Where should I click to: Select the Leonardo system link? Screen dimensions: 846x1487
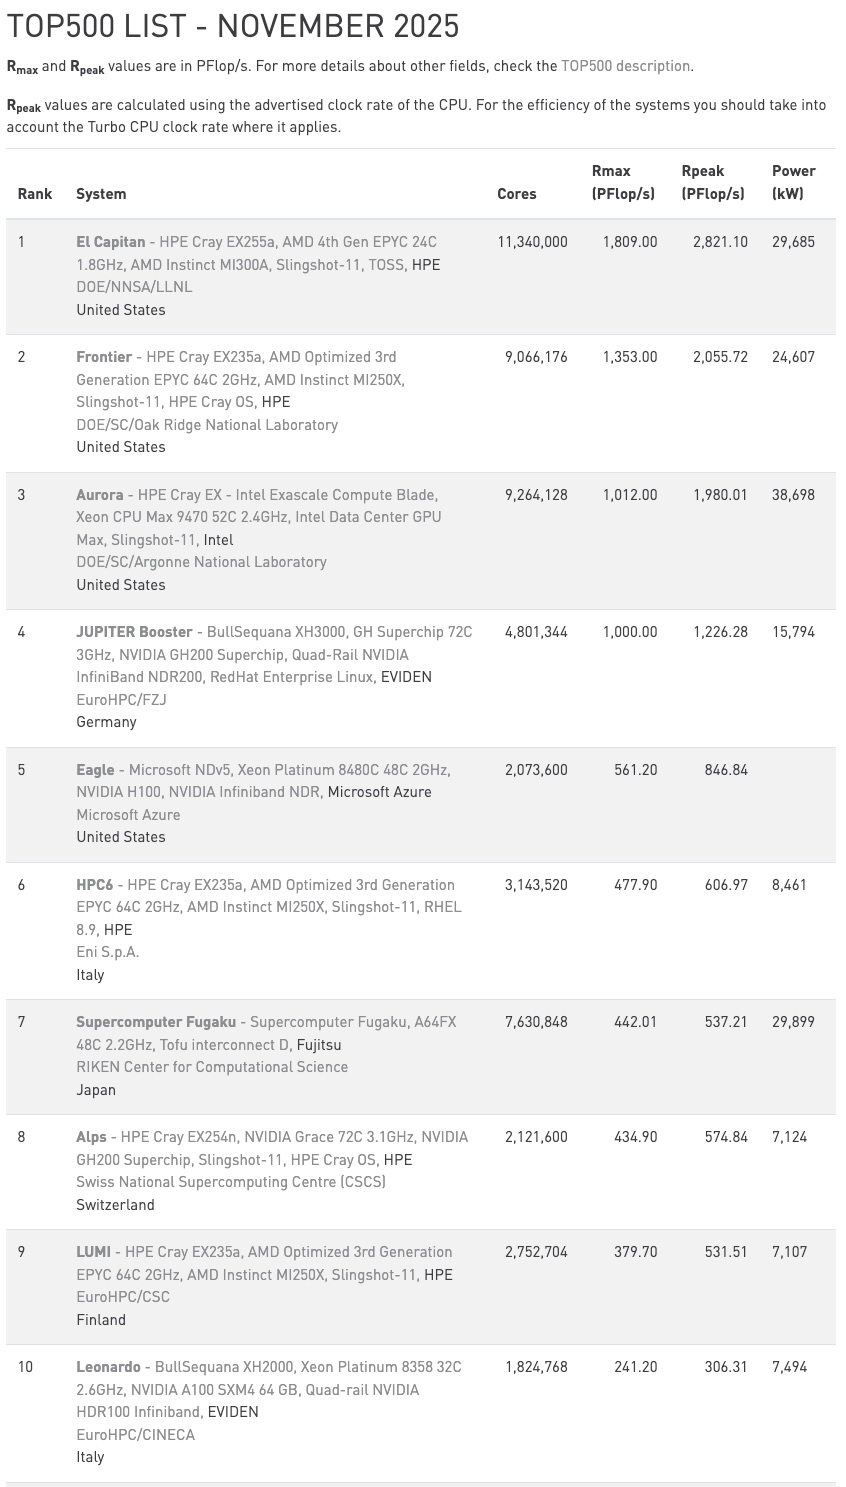(x=108, y=1367)
